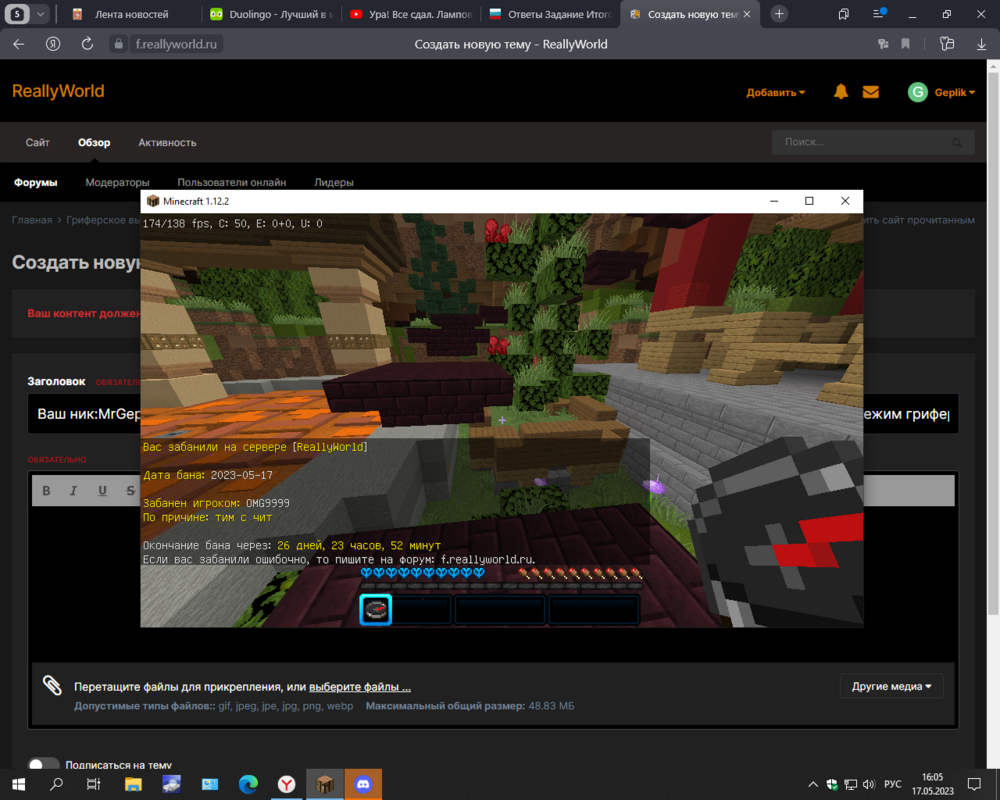Open the tab groups window icon
The width and height of the screenshot is (1000, 800).
(843, 14)
